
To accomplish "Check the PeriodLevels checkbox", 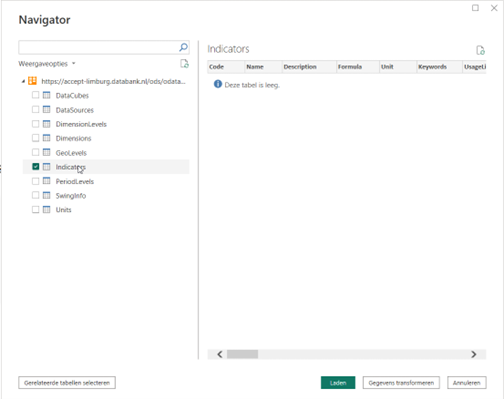I will point(35,181).
